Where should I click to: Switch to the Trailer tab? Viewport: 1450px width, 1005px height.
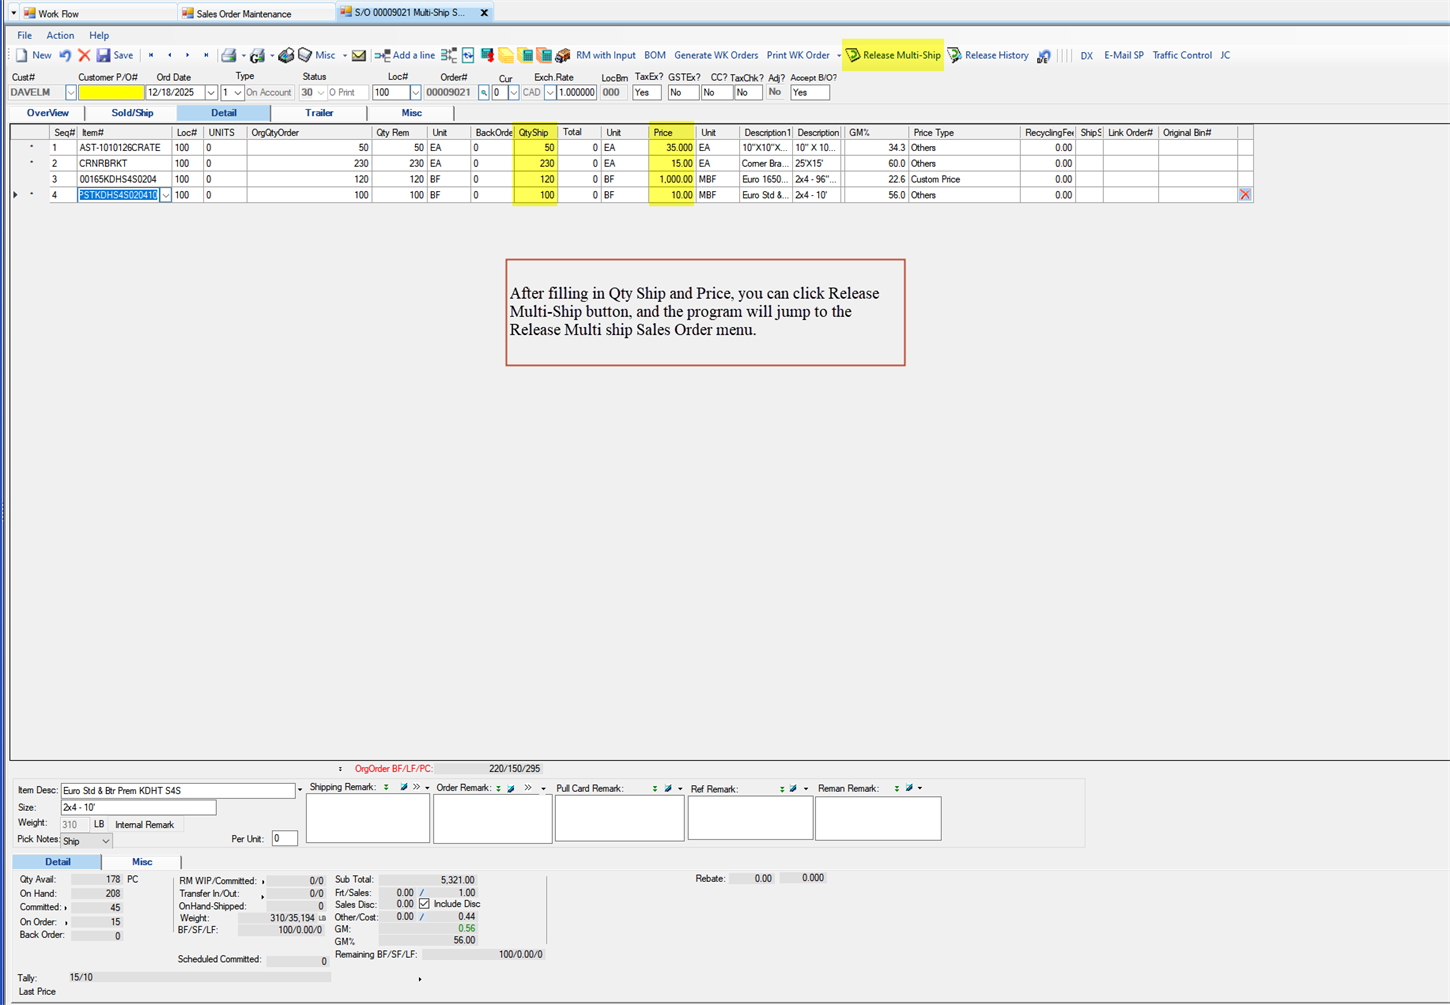click(318, 113)
